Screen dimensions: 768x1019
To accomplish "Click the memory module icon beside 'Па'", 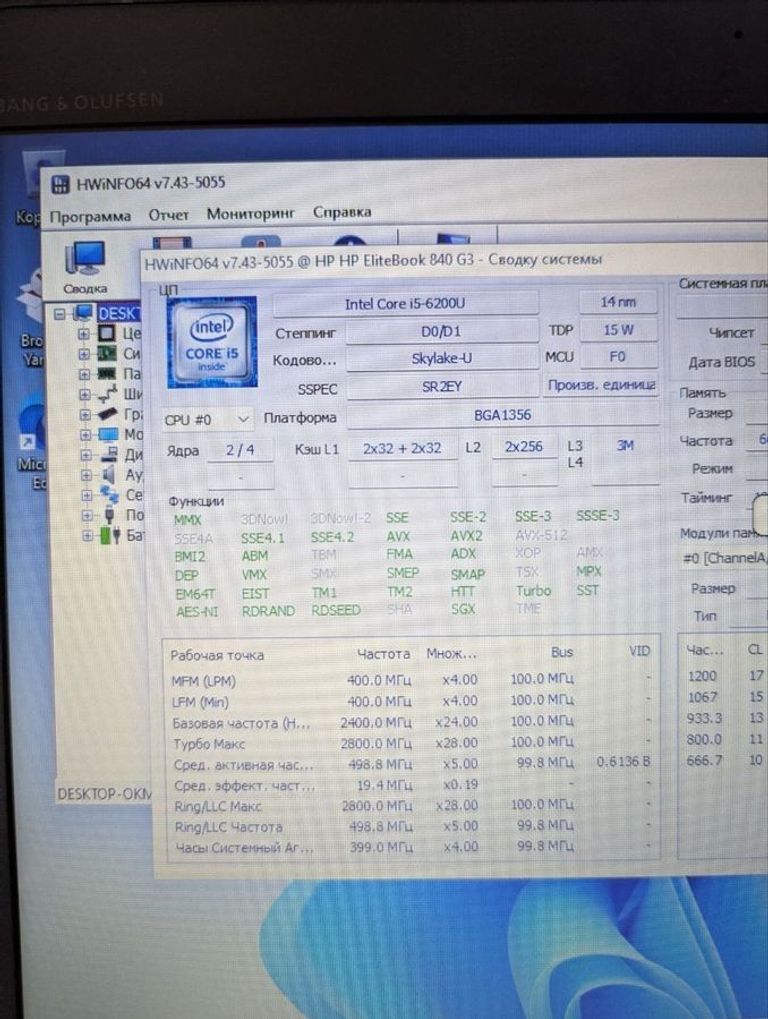I will pos(107,374).
